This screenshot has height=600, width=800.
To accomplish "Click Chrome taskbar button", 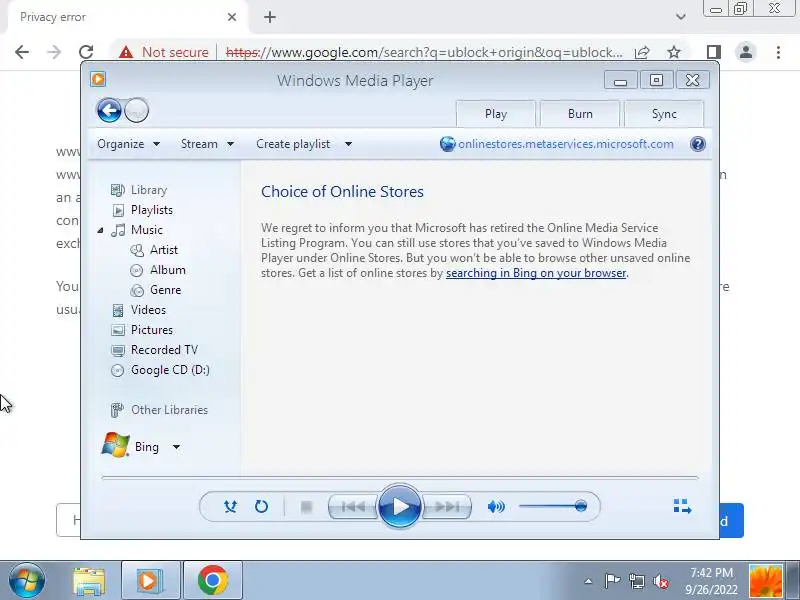I will (212, 581).
